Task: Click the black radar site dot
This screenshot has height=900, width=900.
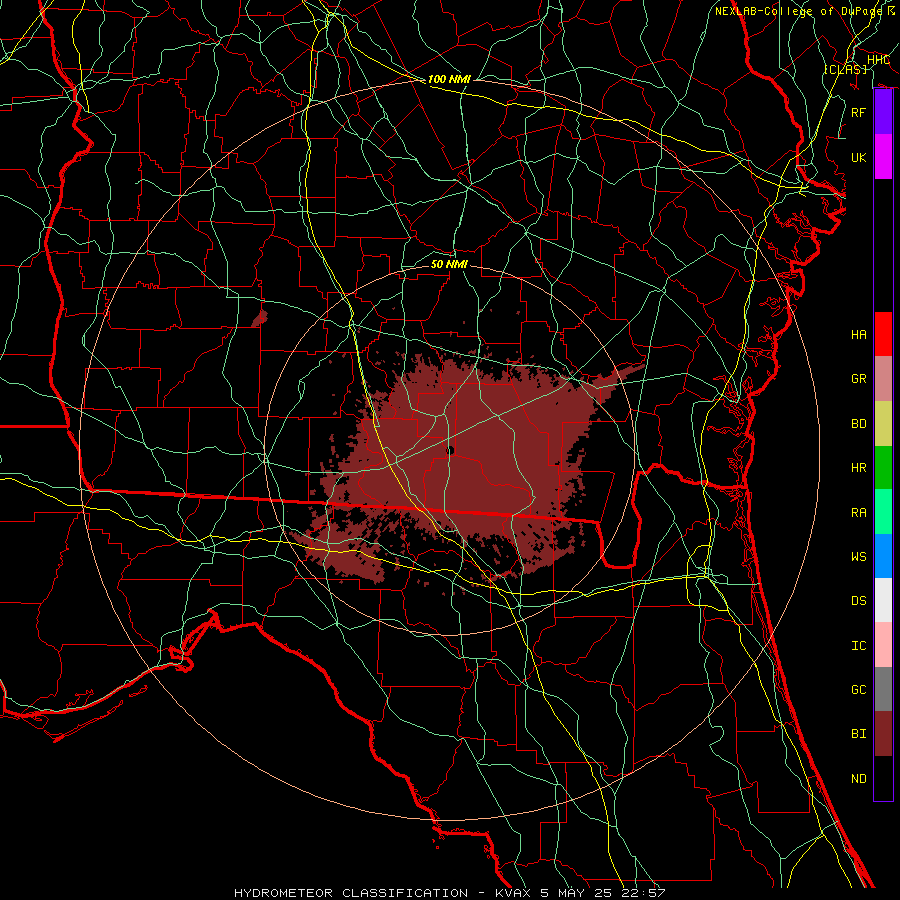Action: tap(450, 451)
